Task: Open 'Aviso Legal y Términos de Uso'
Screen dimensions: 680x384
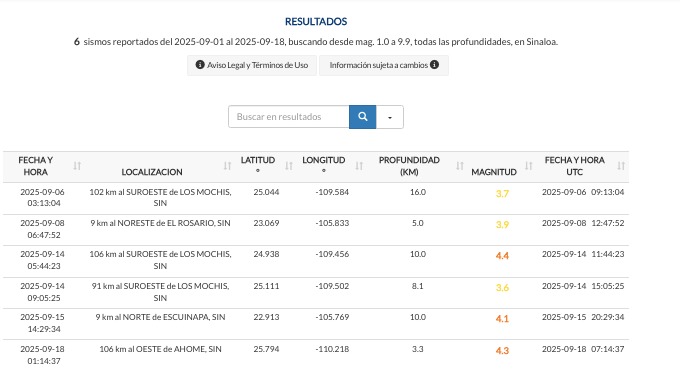Action: 252,65
